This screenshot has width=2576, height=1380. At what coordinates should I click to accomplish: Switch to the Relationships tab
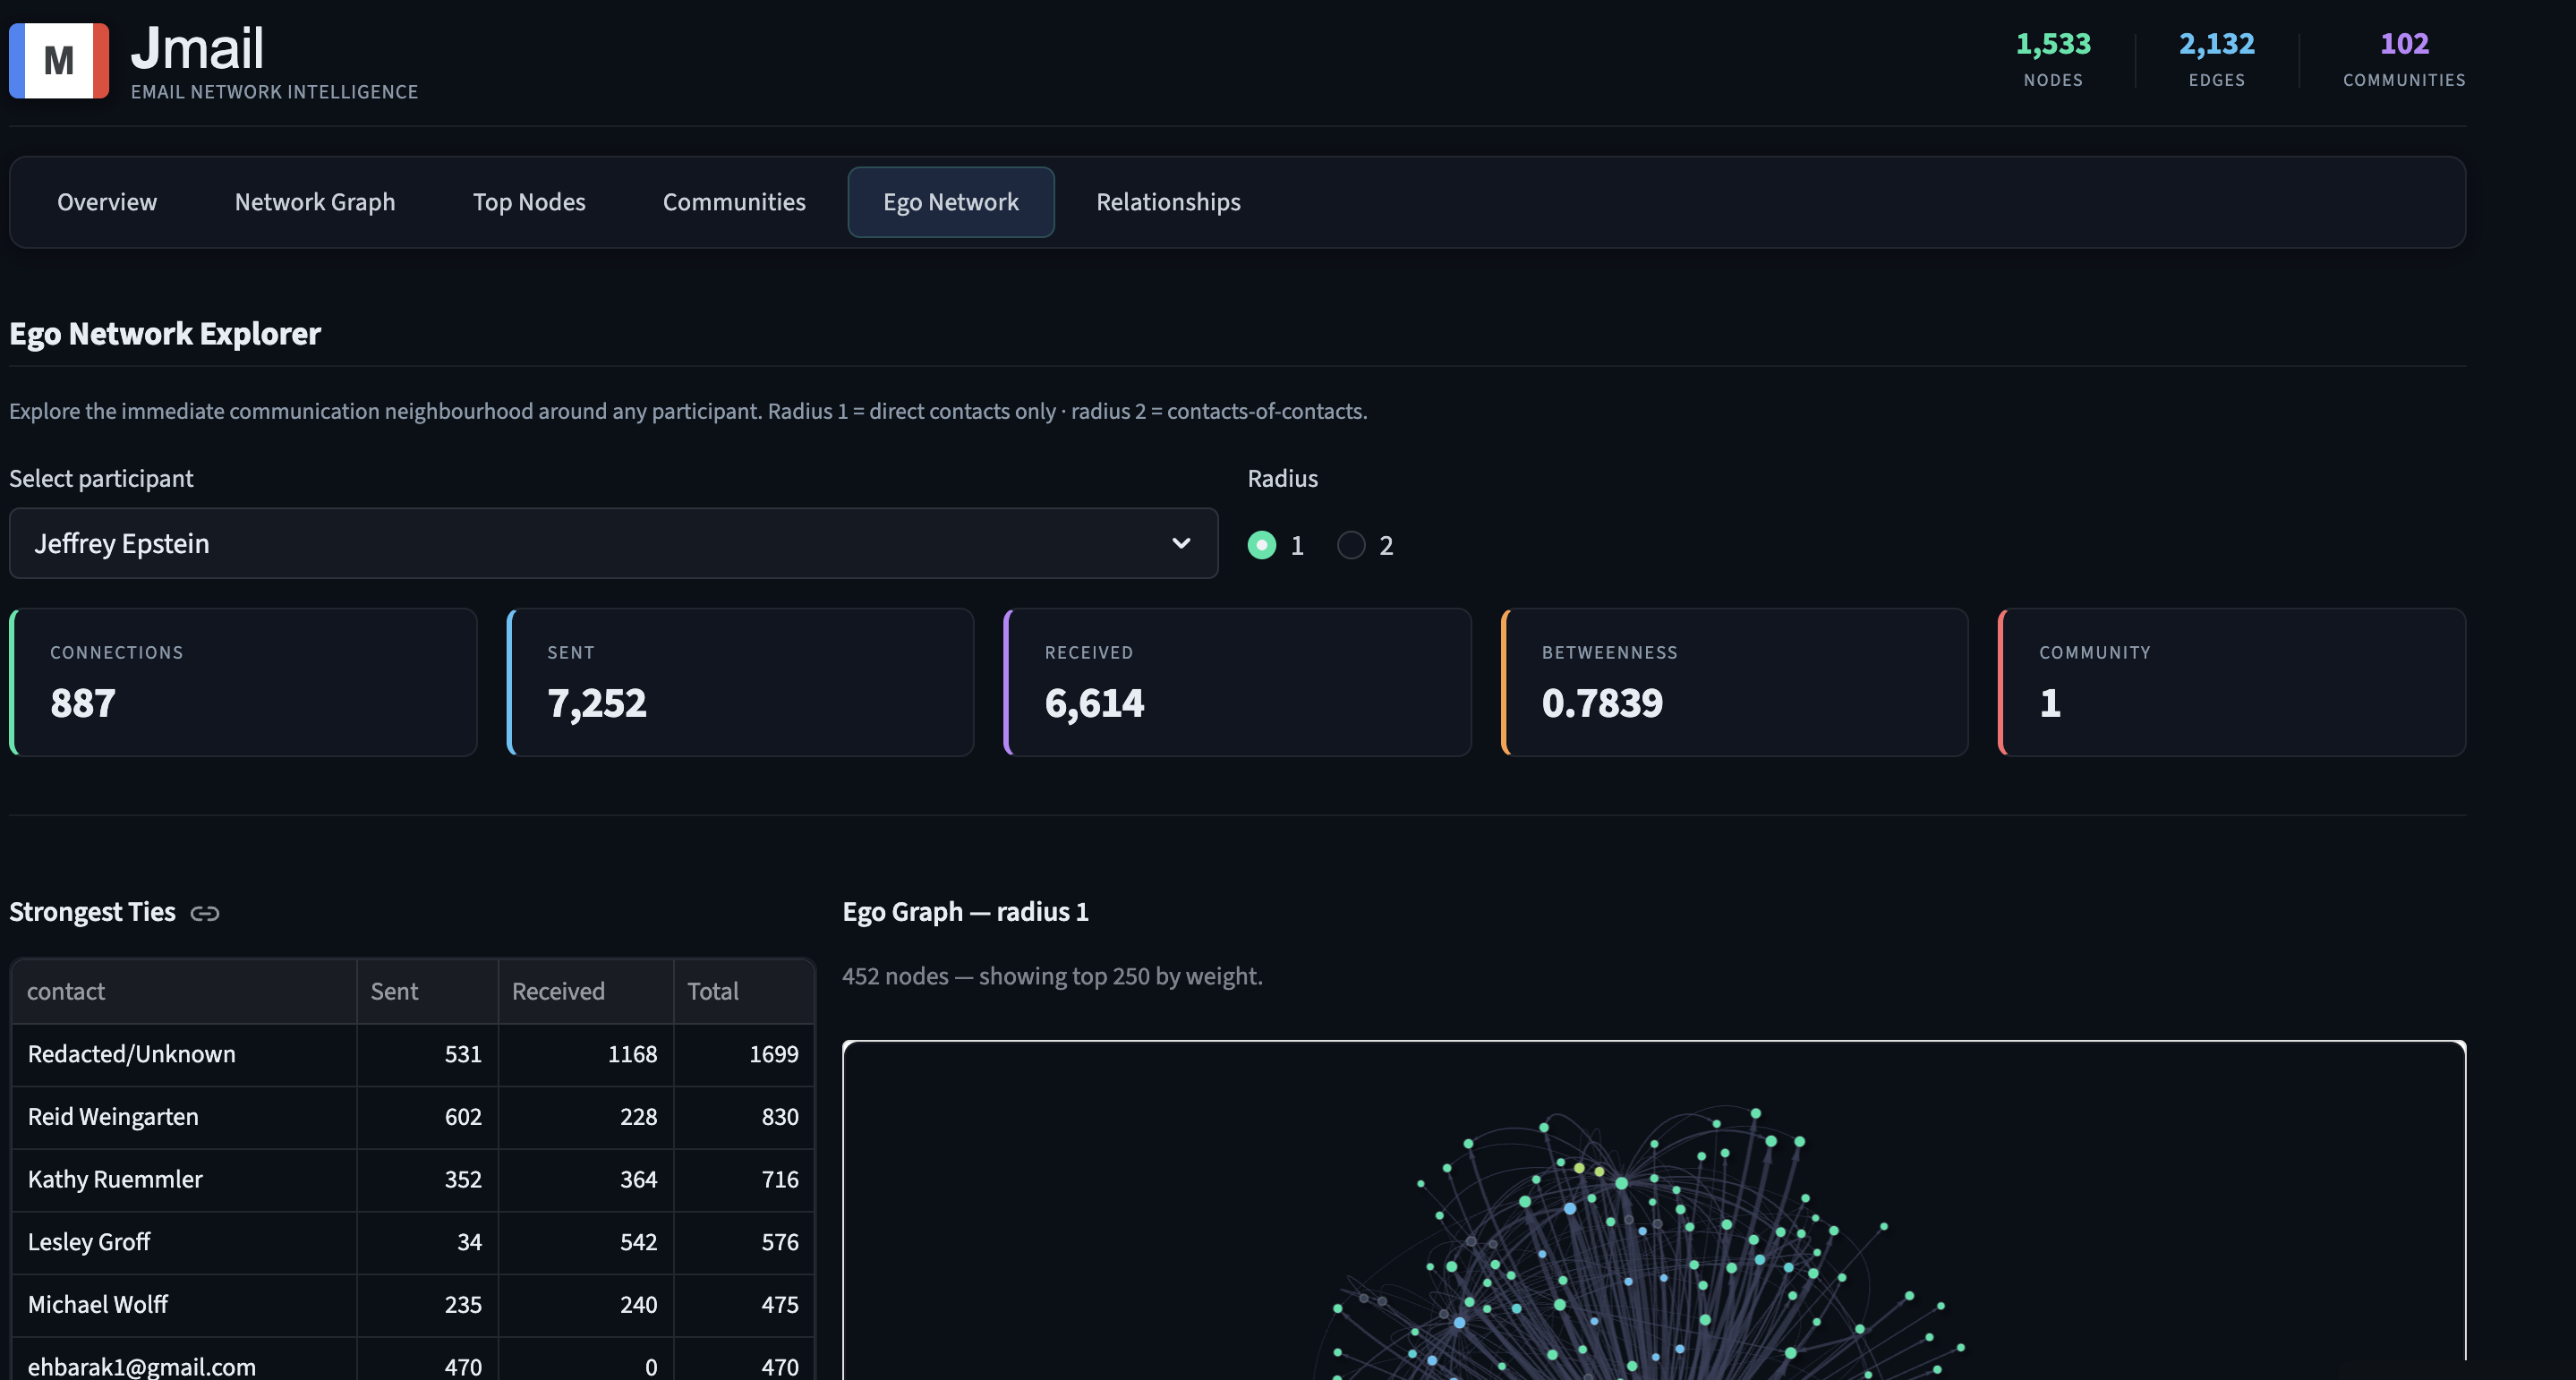point(1168,202)
